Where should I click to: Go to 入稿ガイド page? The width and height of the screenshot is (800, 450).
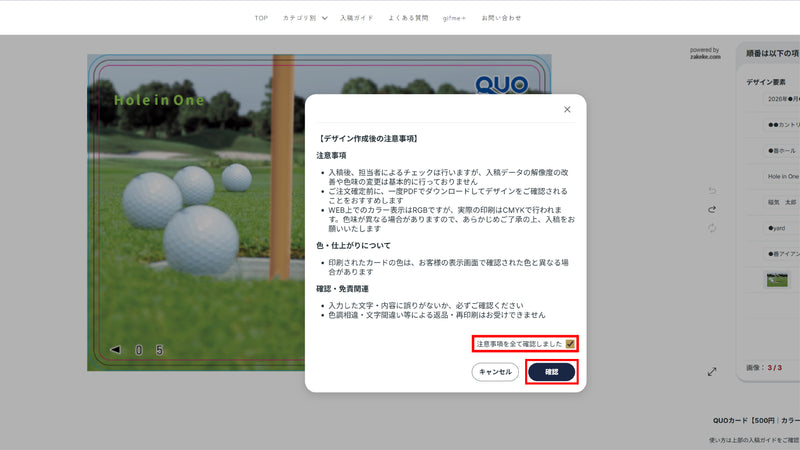[x=357, y=18]
